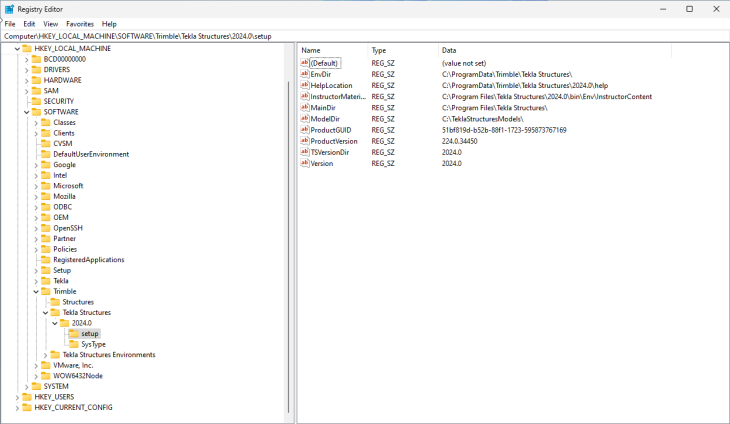Click the folder icon of the Microsoft key

click(46, 186)
